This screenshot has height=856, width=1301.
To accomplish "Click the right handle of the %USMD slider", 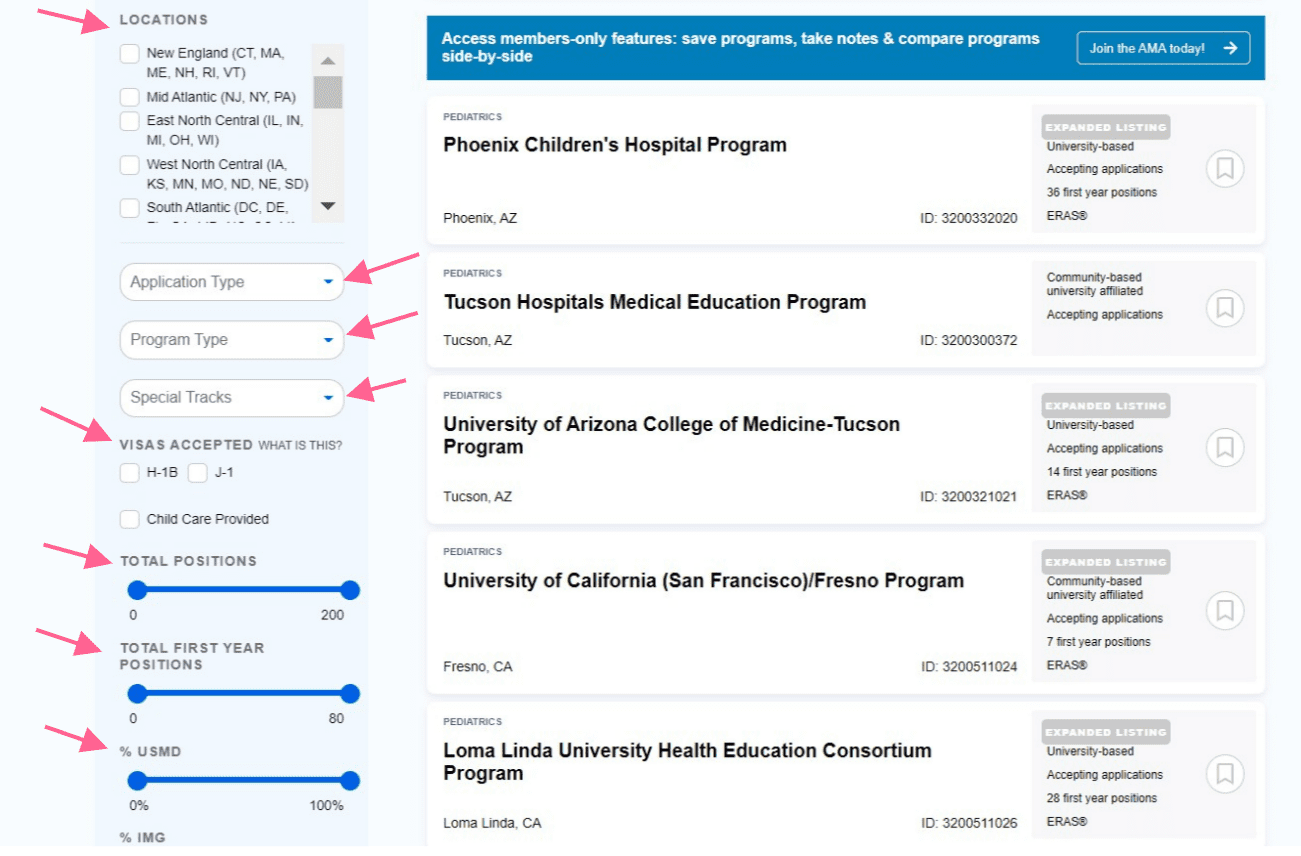I will click(349, 781).
